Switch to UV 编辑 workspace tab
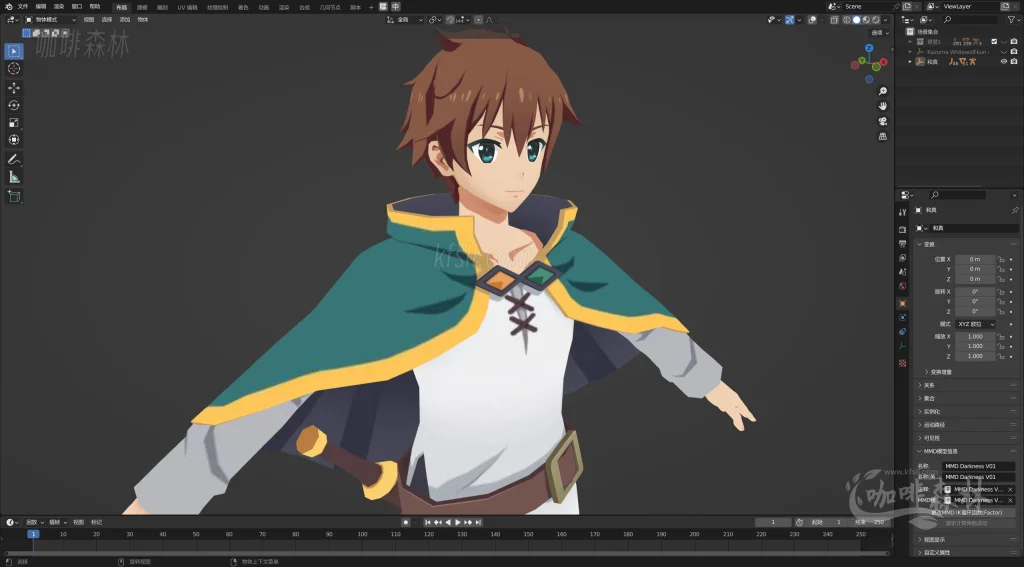The width and height of the screenshot is (1024, 567). point(187,7)
